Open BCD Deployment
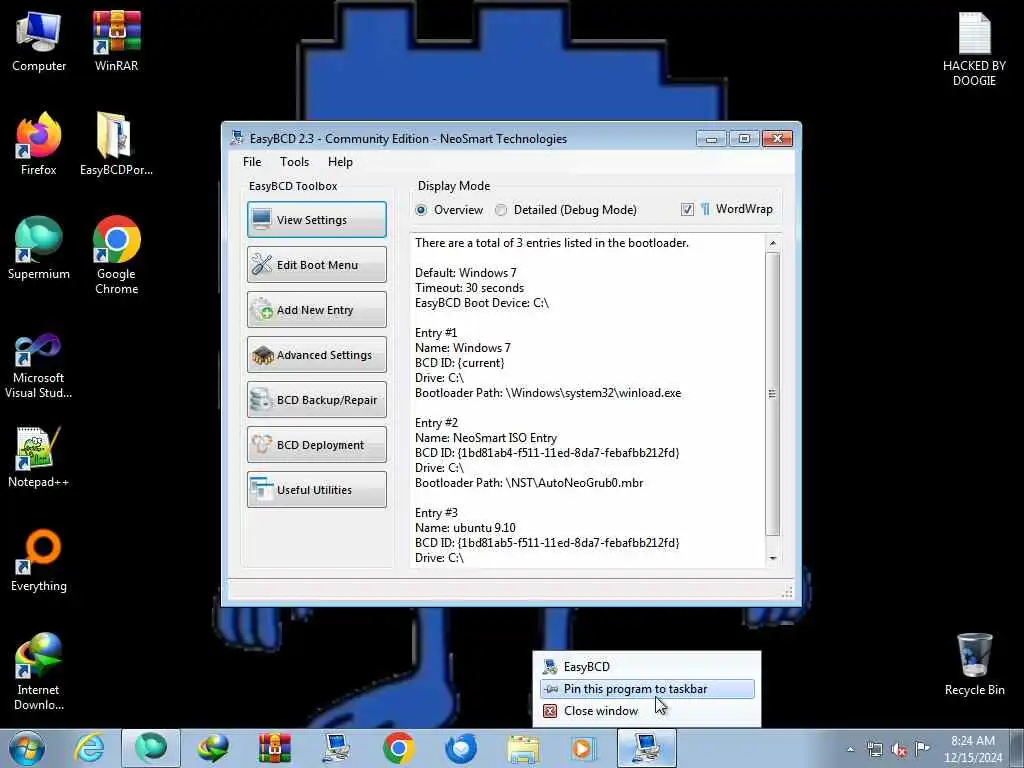The height and width of the screenshot is (768, 1024). (x=317, y=445)
